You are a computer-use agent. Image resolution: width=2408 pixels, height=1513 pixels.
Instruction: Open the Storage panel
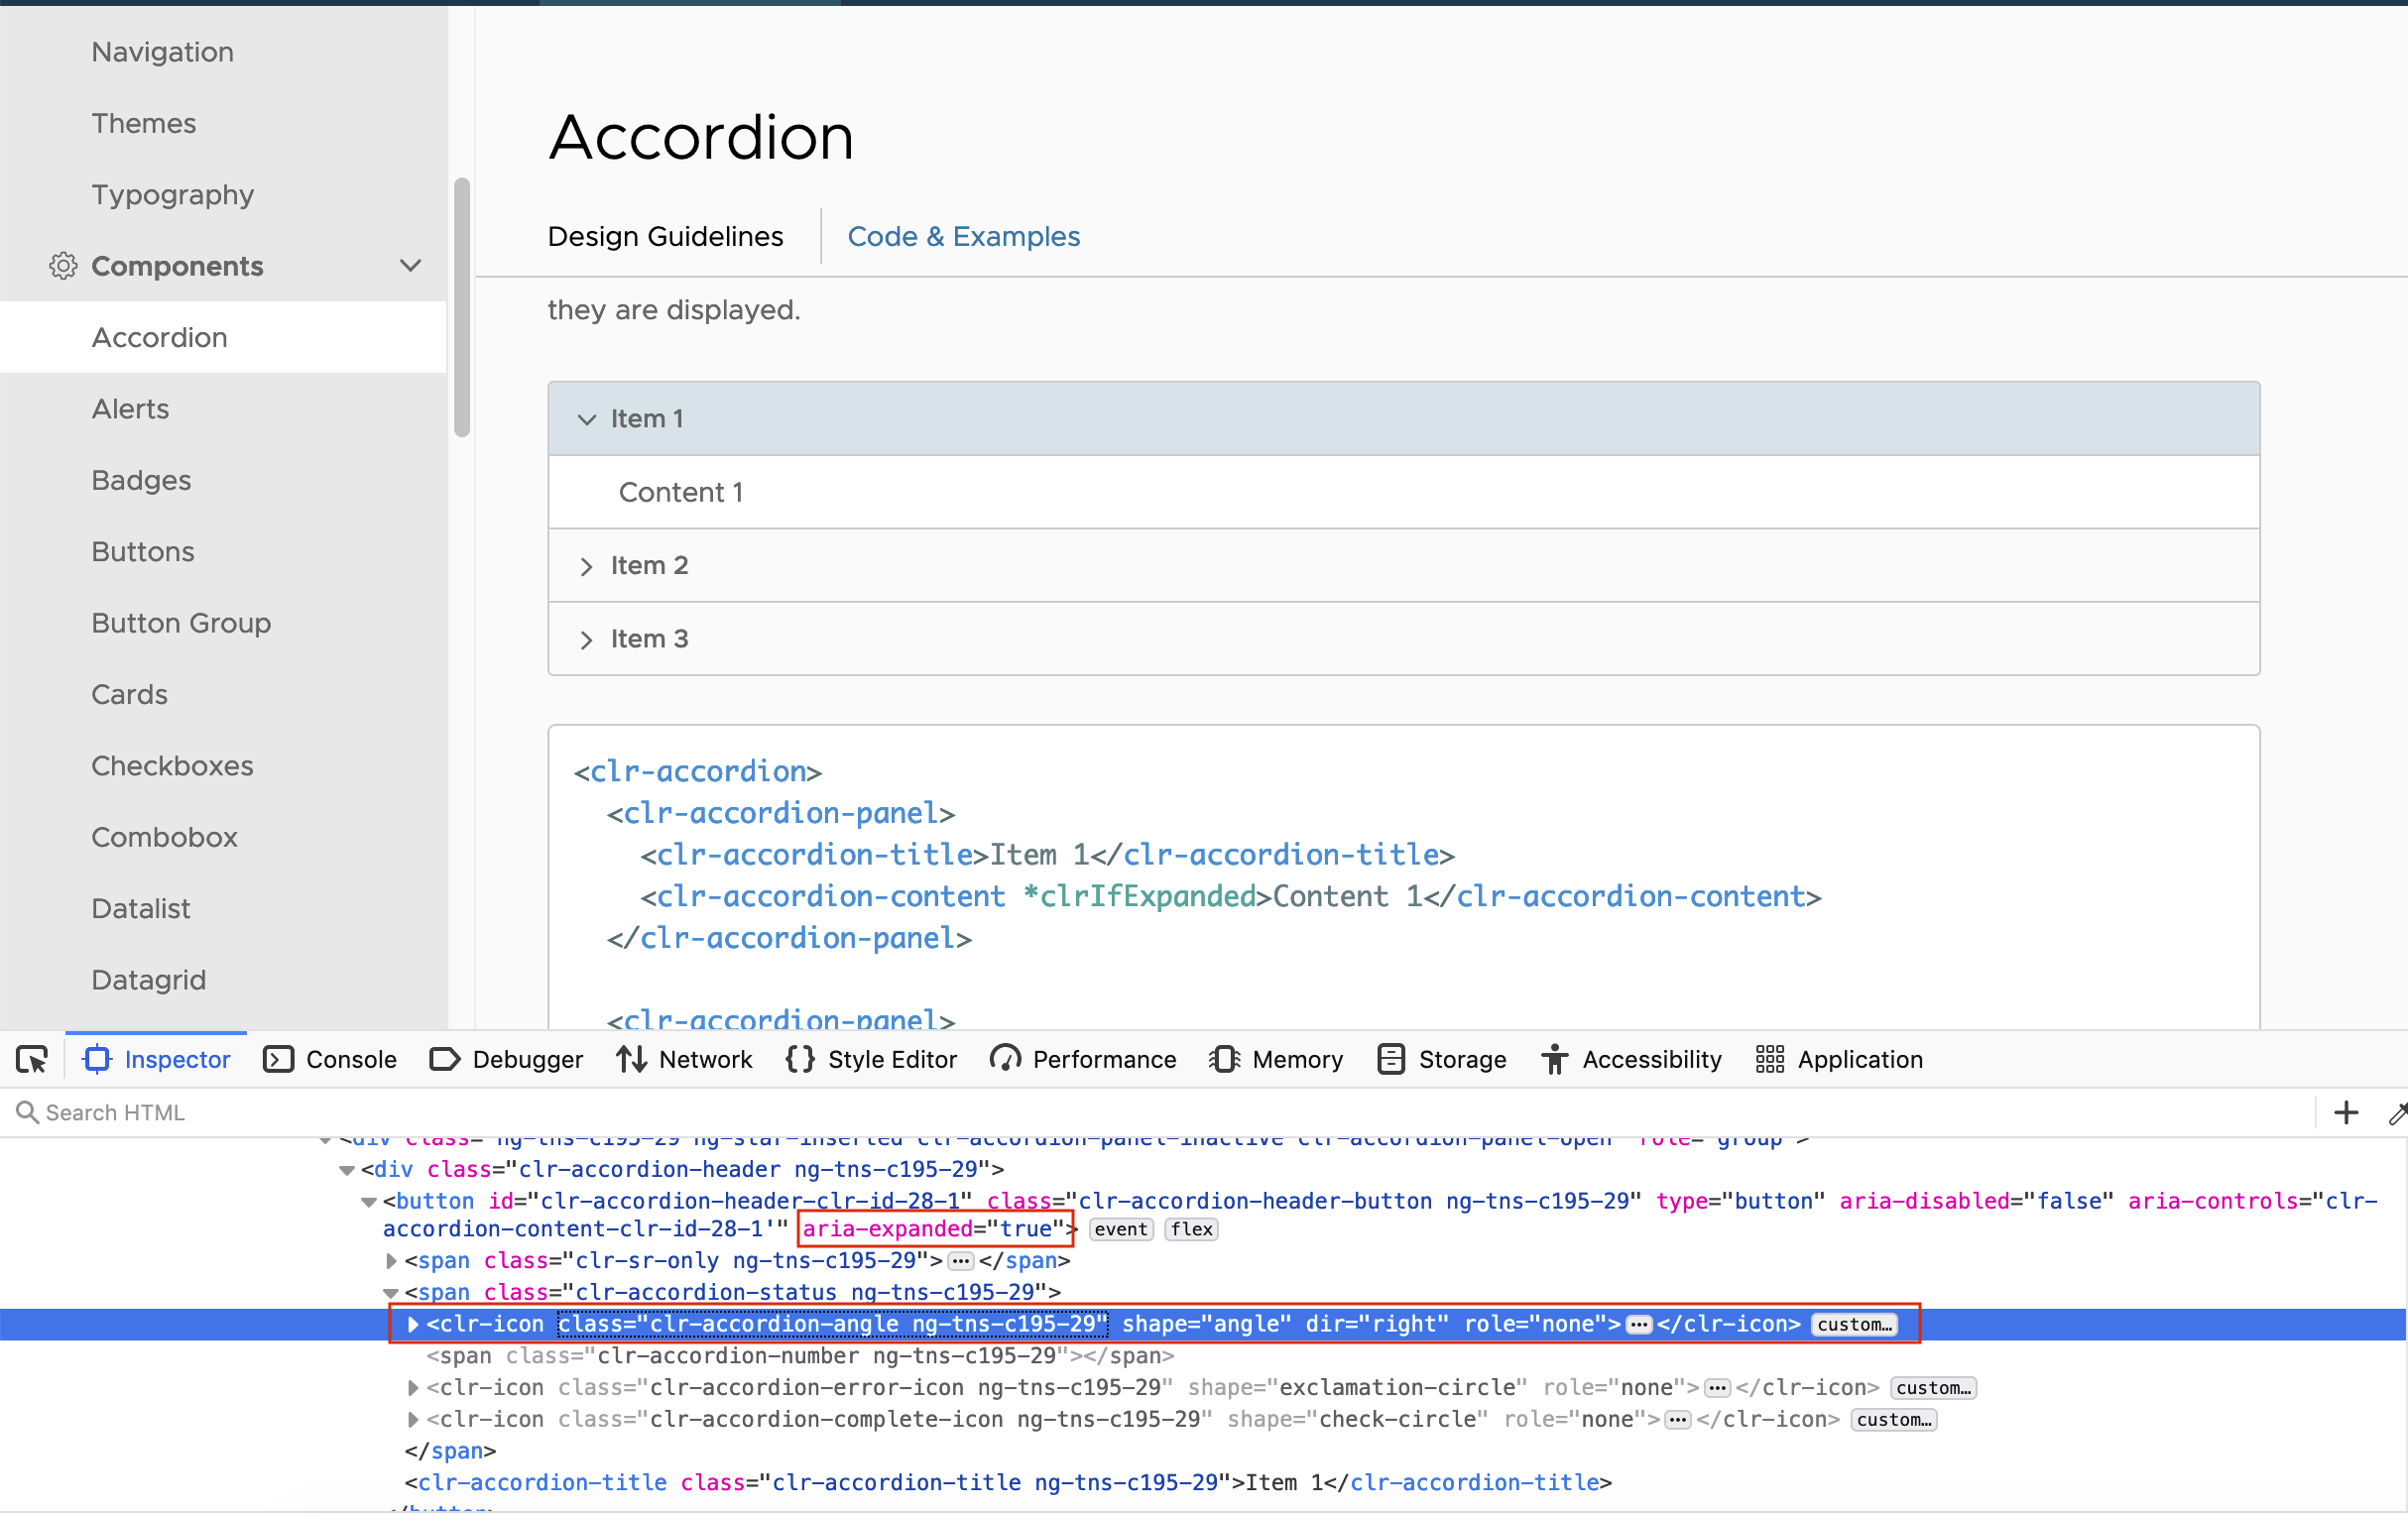point(1441,1059)
